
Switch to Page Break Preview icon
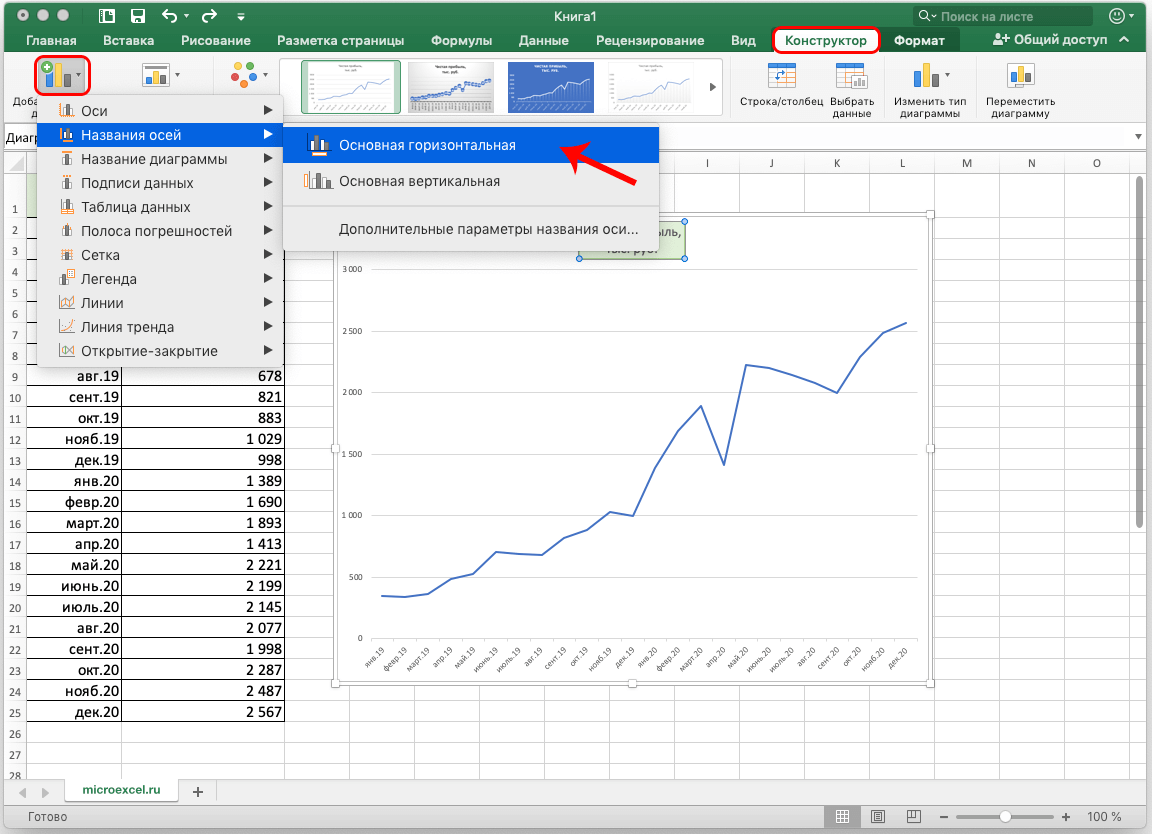pos(913,816)
